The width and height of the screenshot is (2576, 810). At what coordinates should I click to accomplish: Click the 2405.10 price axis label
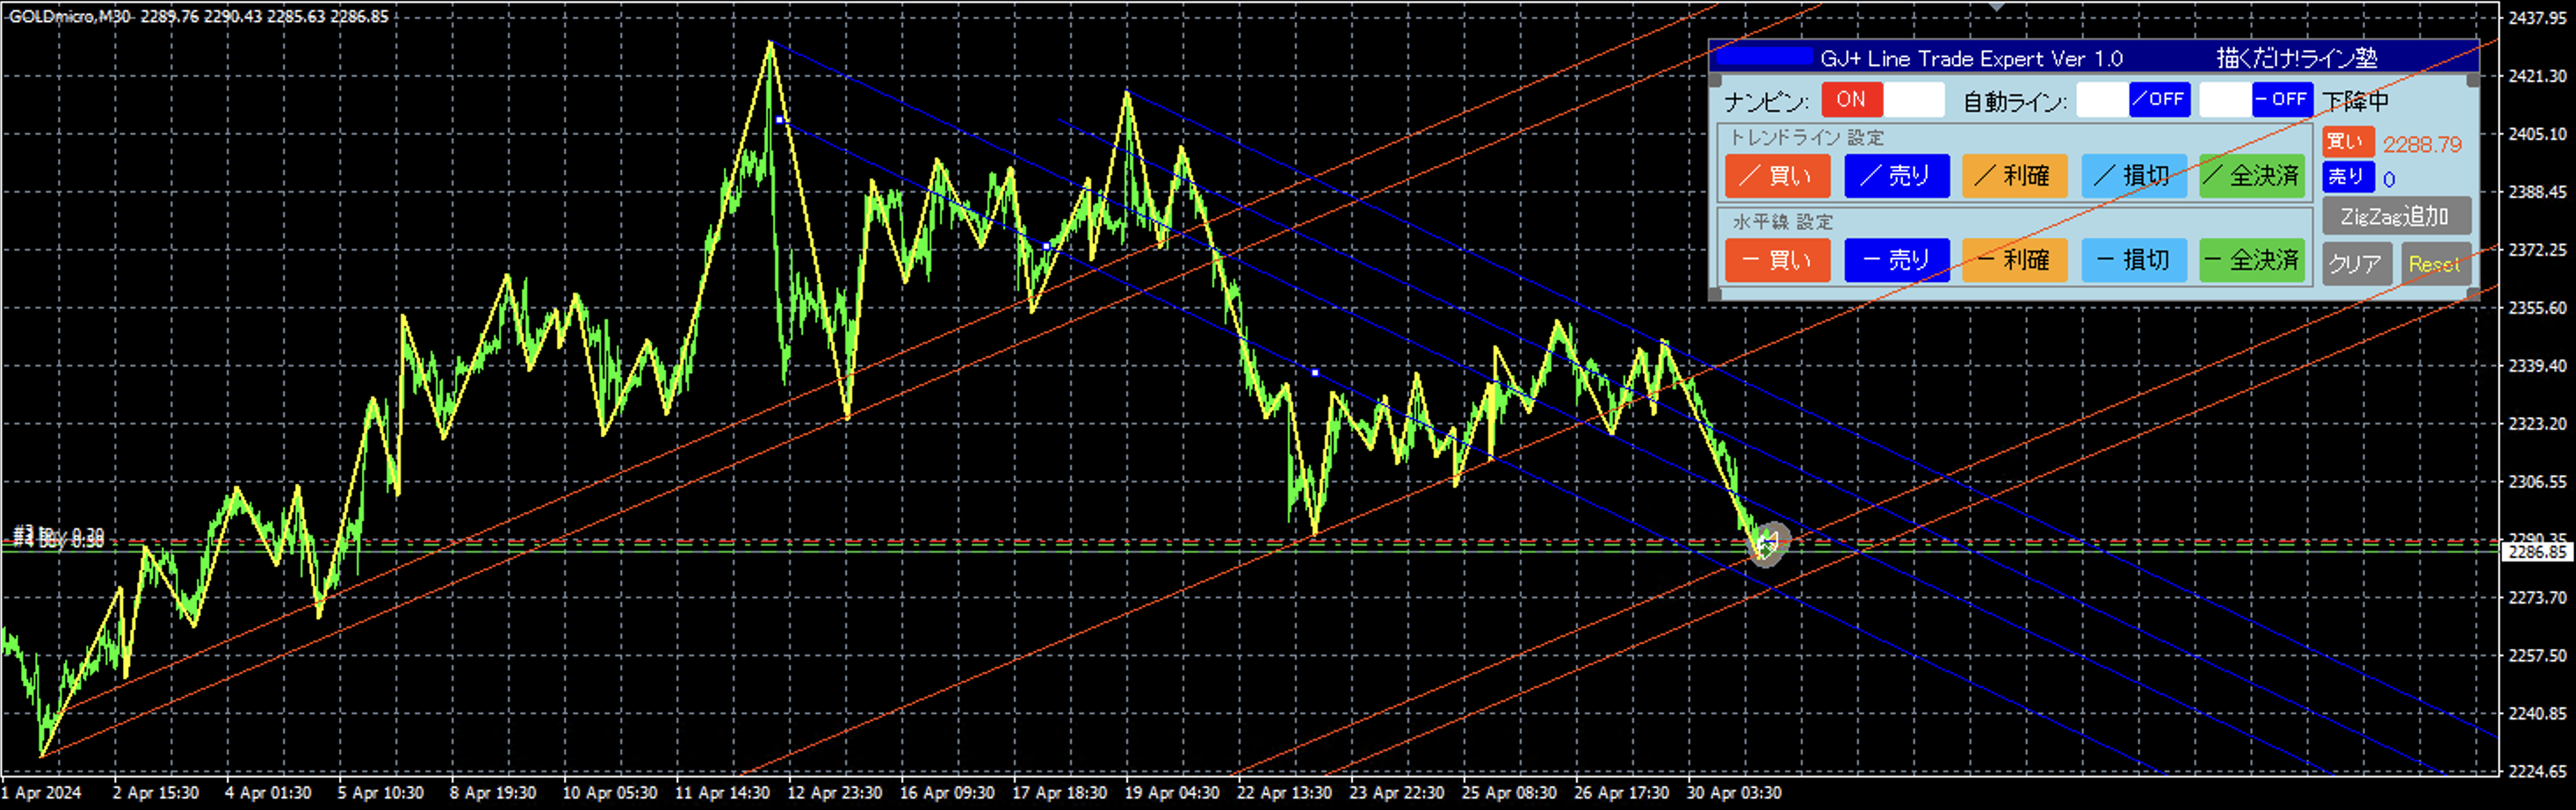tap(2537, 134)
